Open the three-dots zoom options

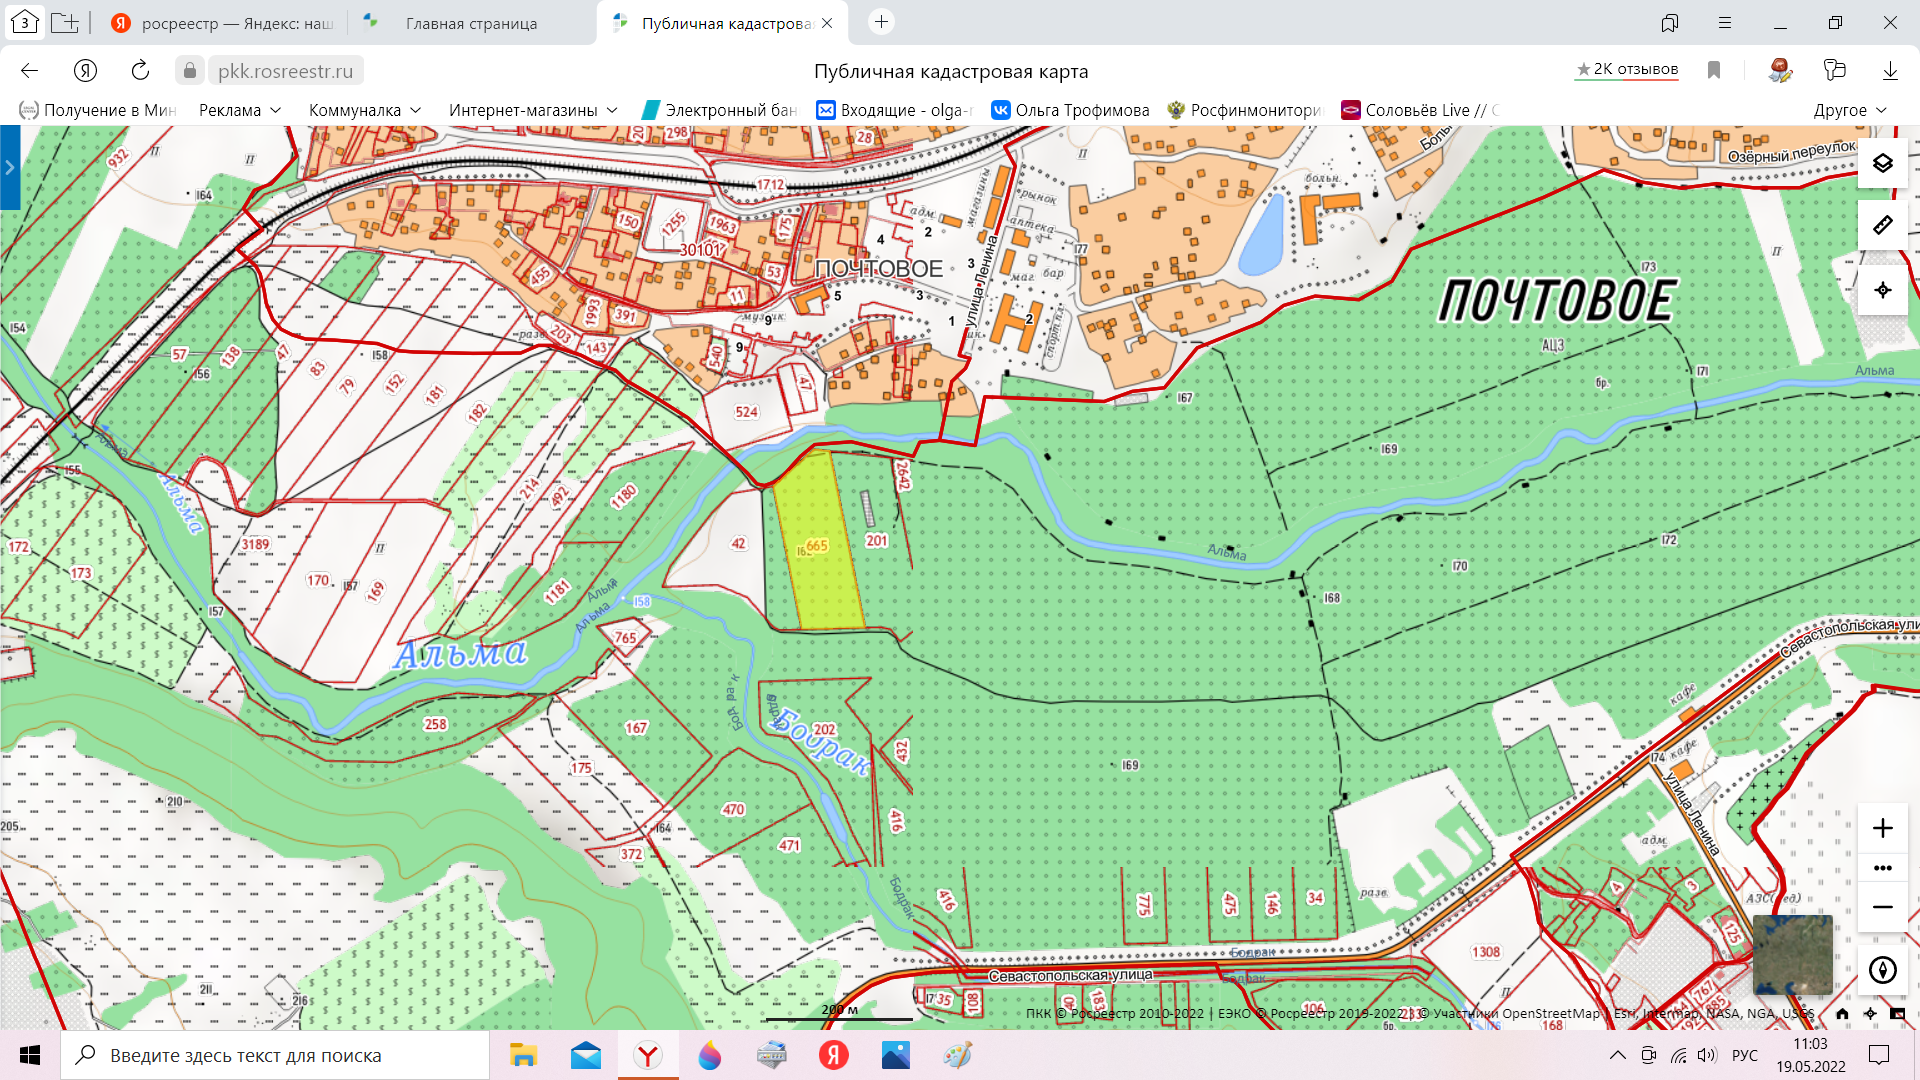(x=1882, y=868)
